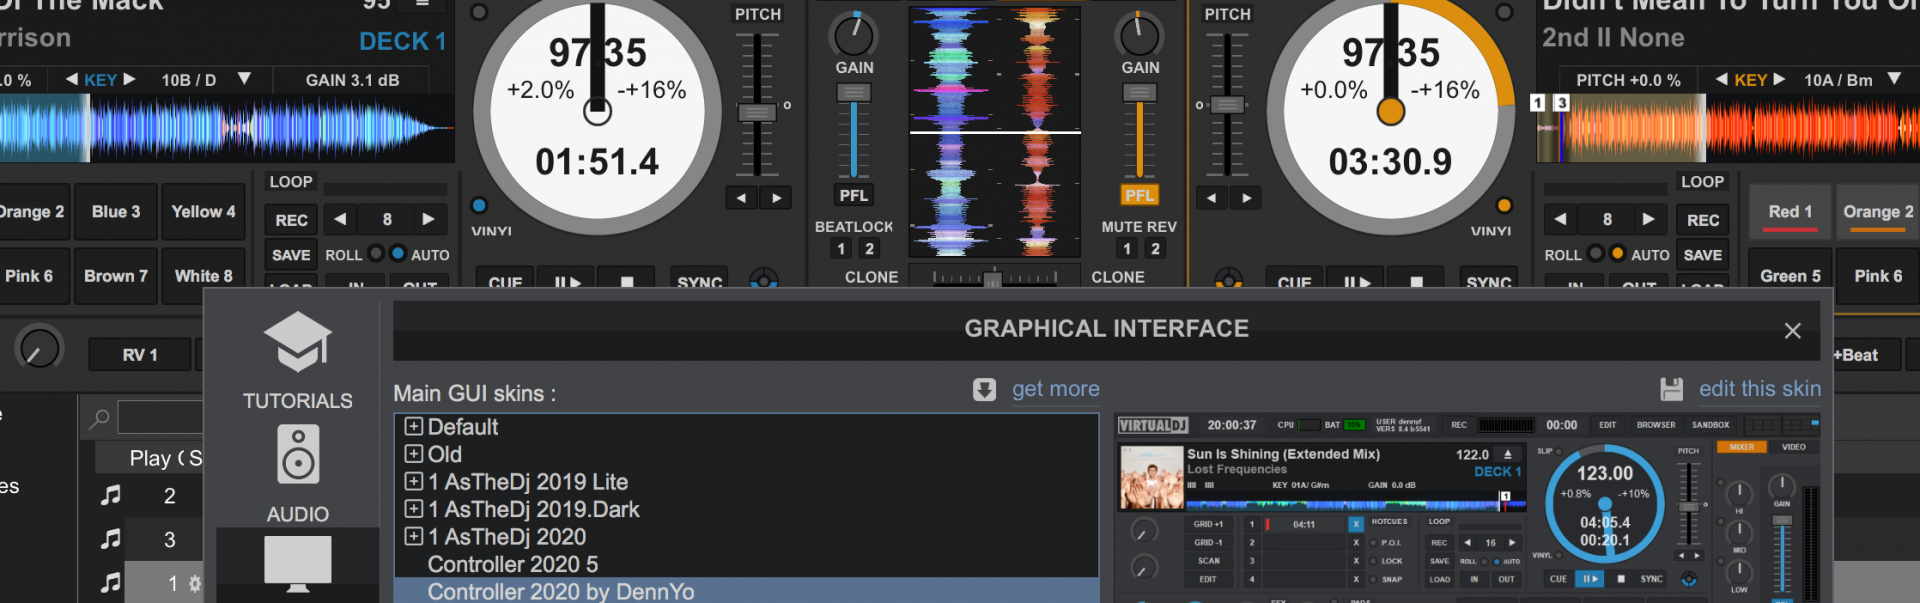The height and width of the screenshot is (603, 1920).
Task: Click the right mixer CLONE button
Action: point(1118,277)
